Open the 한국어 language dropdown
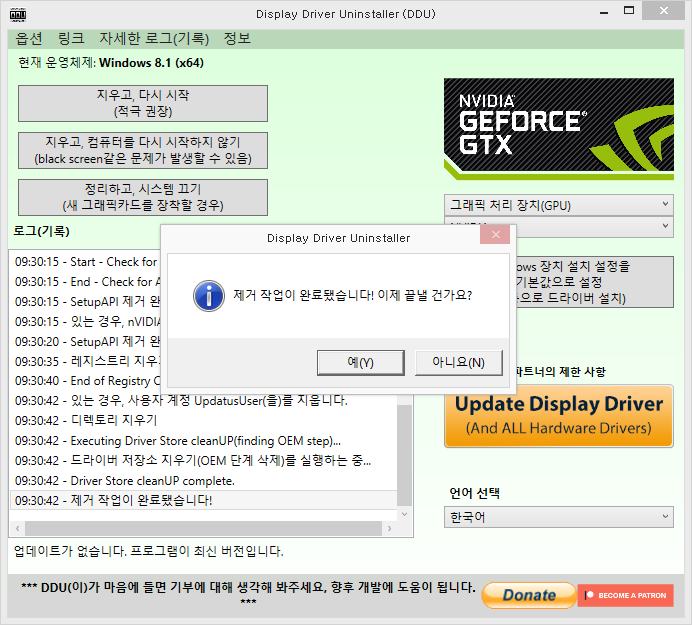 559,517
